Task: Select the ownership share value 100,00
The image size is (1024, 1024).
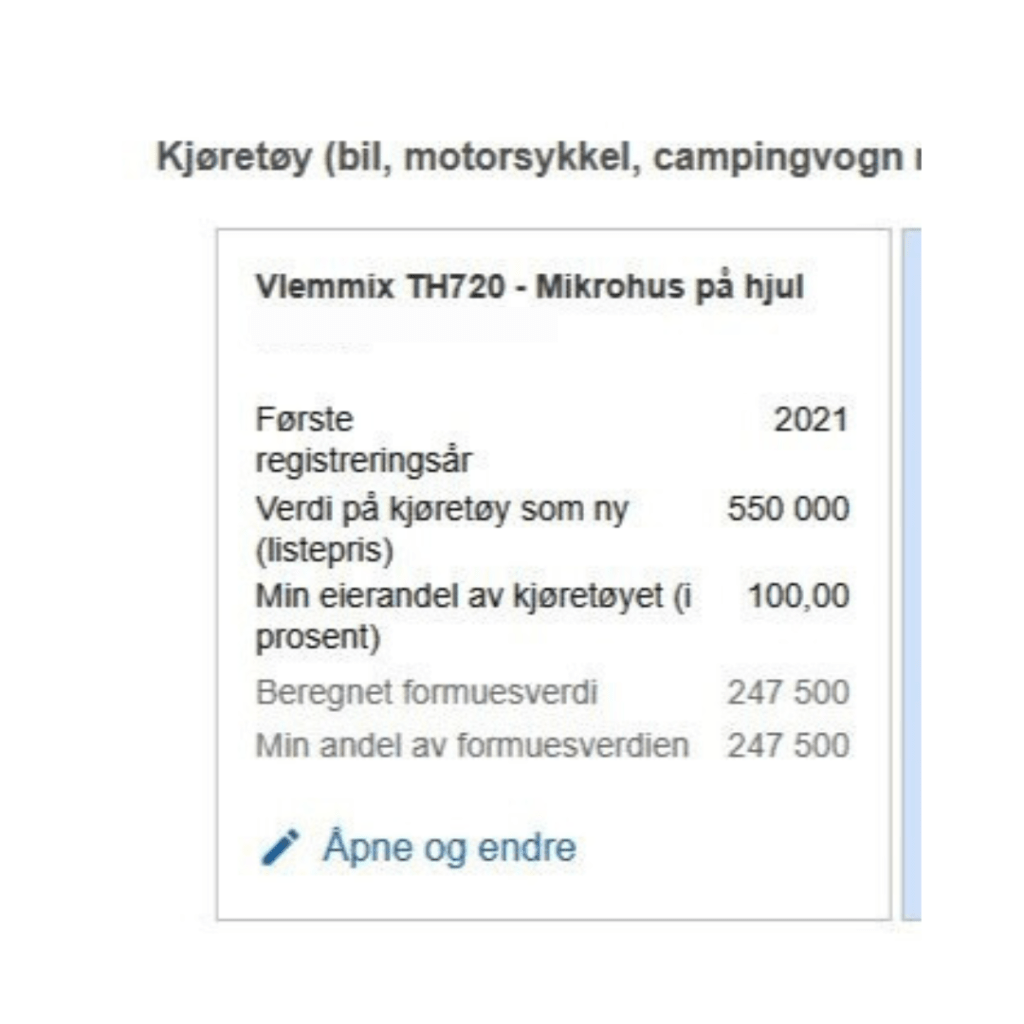Action: point(798,596)
